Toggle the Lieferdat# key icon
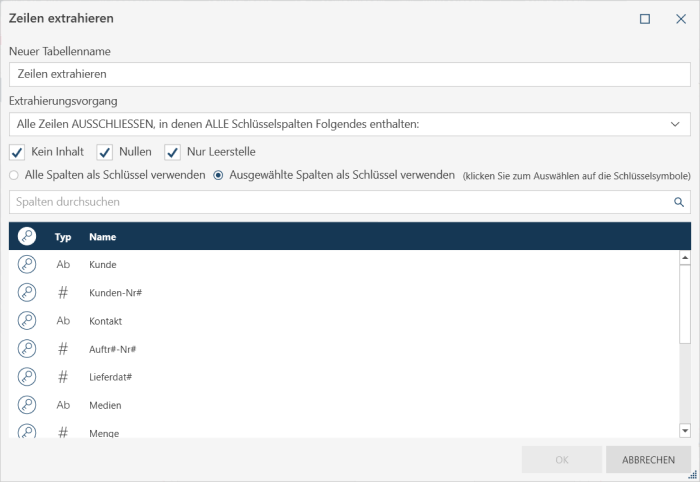Viewport: 700px width, 482px height. [27, 377]
